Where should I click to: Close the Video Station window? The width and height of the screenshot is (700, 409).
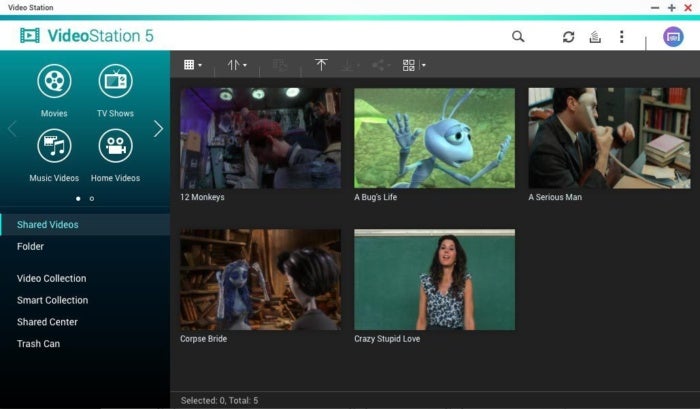(688, 8)
